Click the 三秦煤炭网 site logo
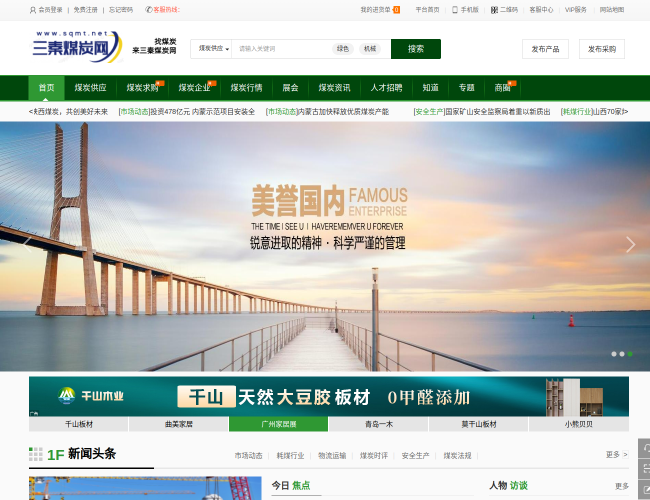 click(x=76, y=47)
